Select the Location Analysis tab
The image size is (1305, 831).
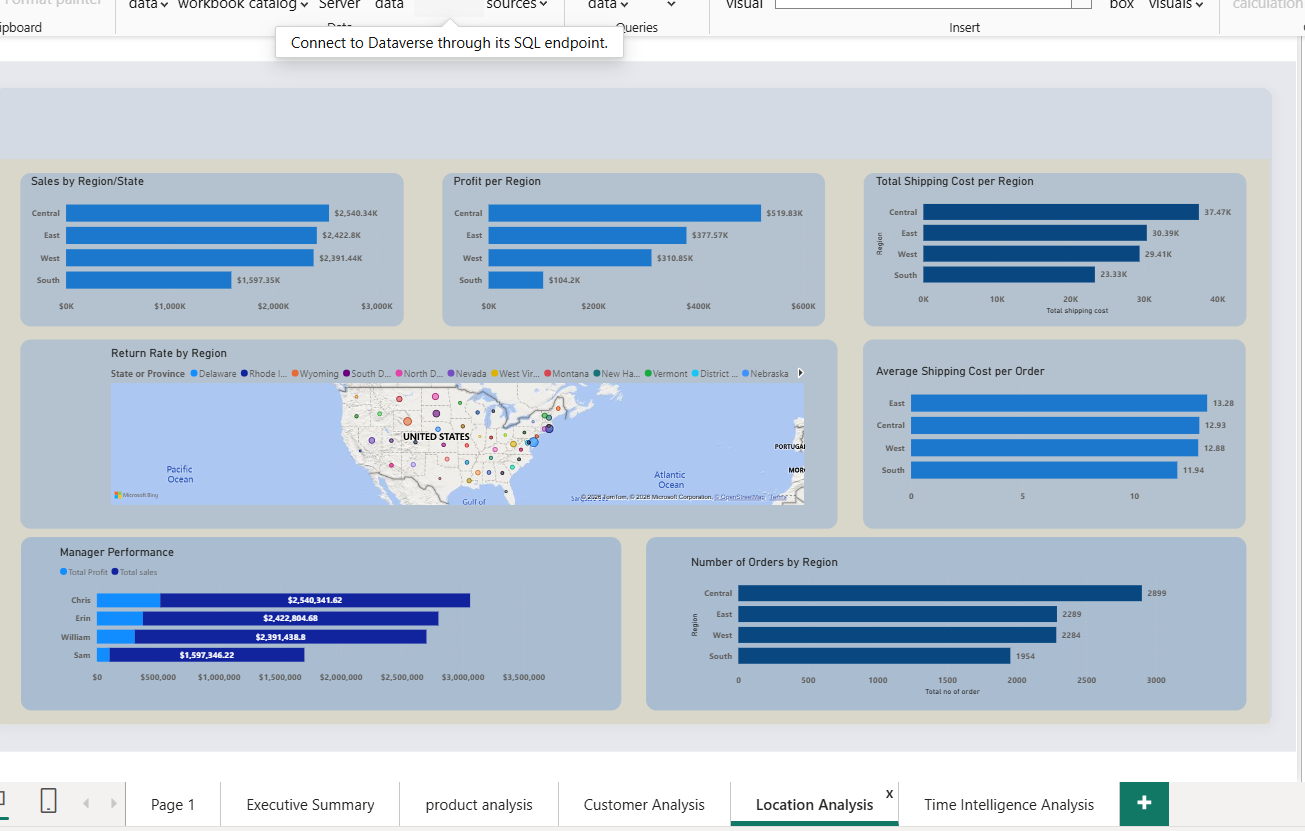point(814,804)
